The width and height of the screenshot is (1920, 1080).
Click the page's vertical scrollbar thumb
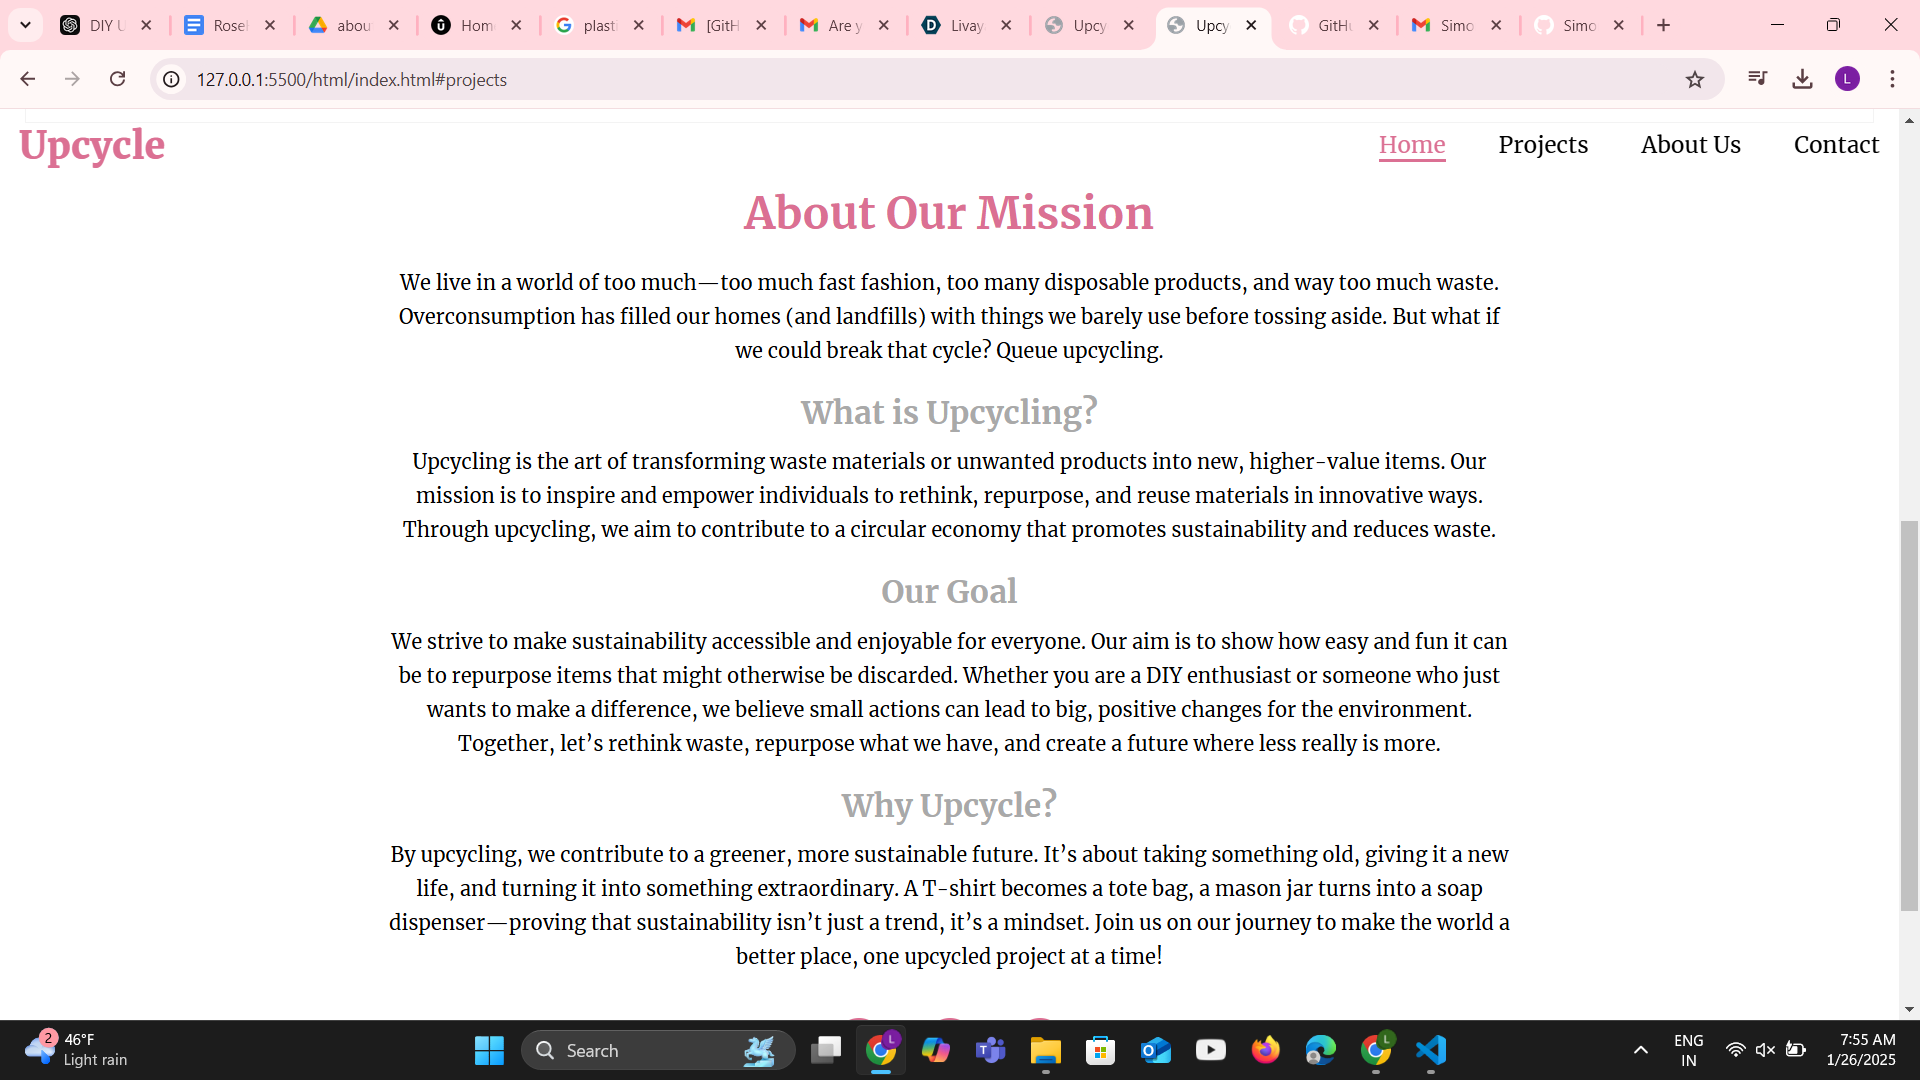[x=1909, y=715]
